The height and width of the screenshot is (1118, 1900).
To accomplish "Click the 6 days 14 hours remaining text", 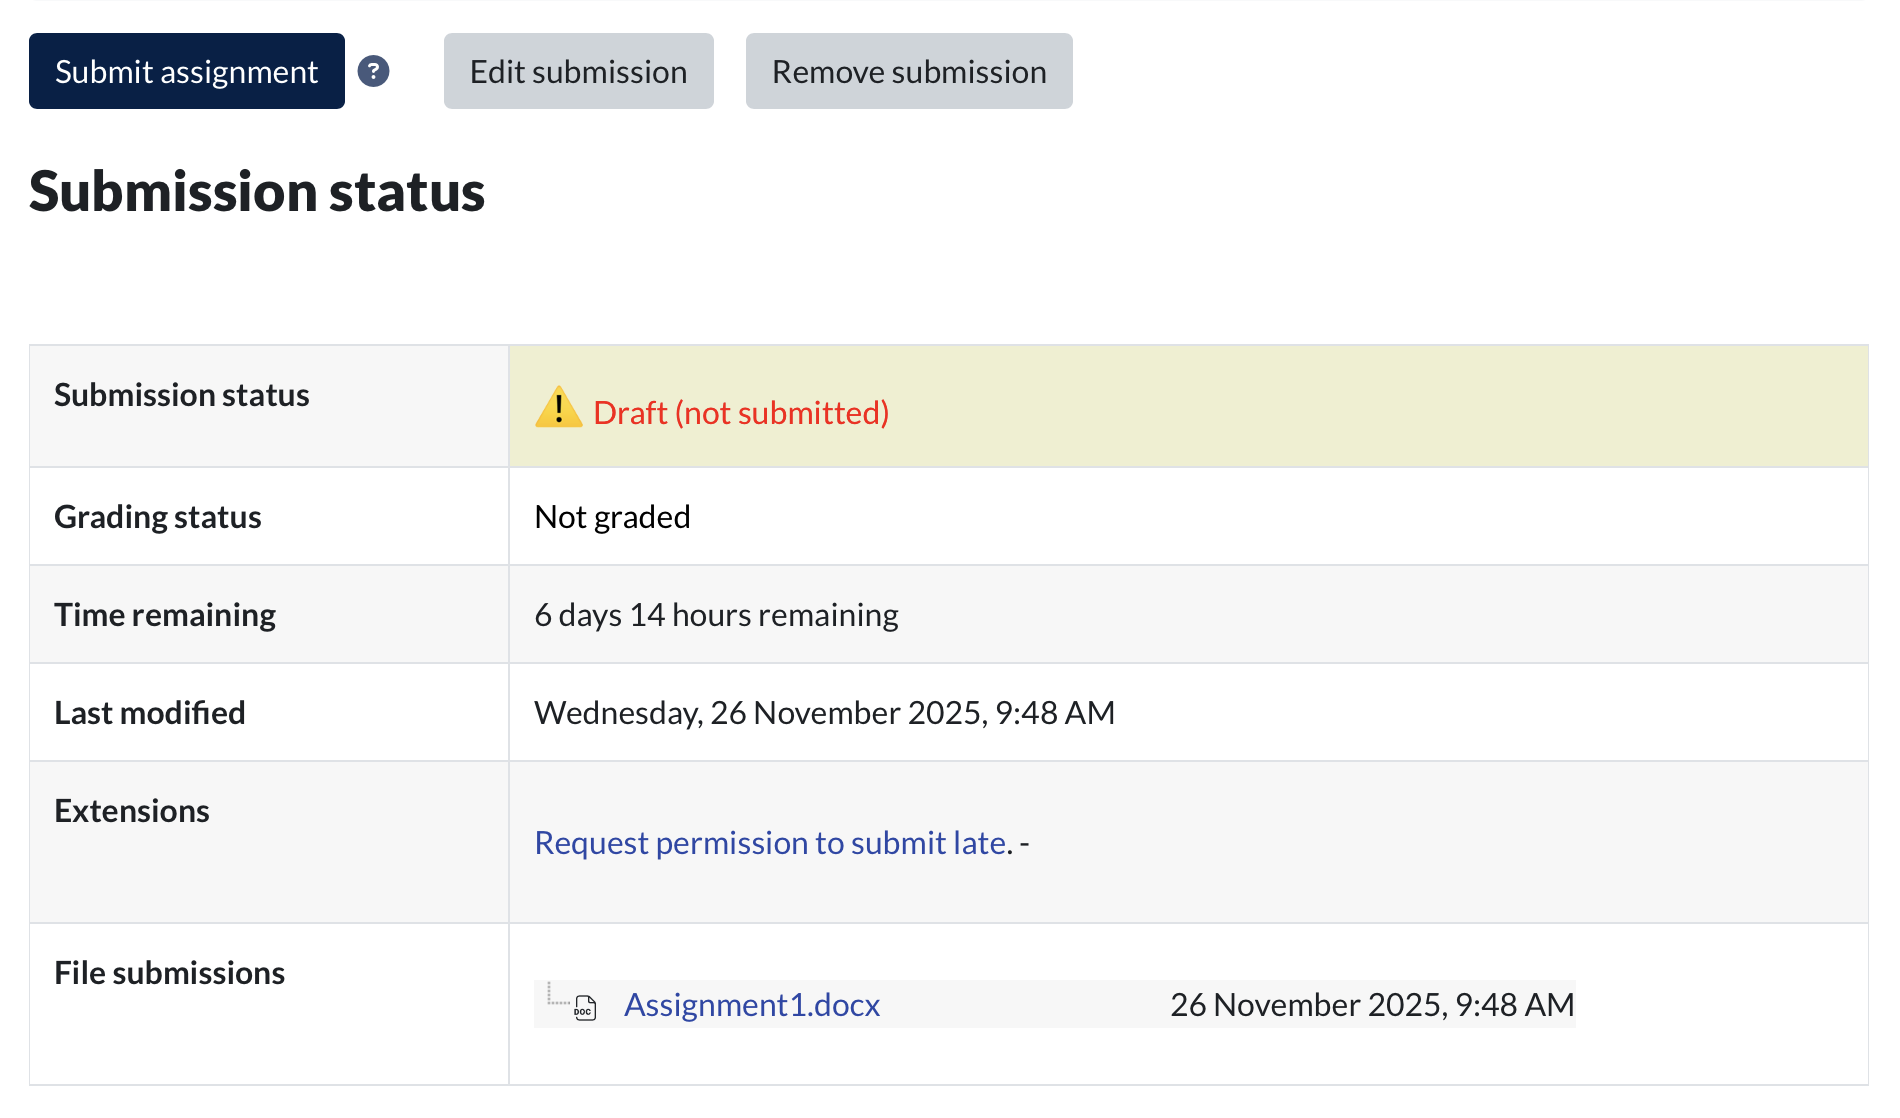I will [716, 614].
